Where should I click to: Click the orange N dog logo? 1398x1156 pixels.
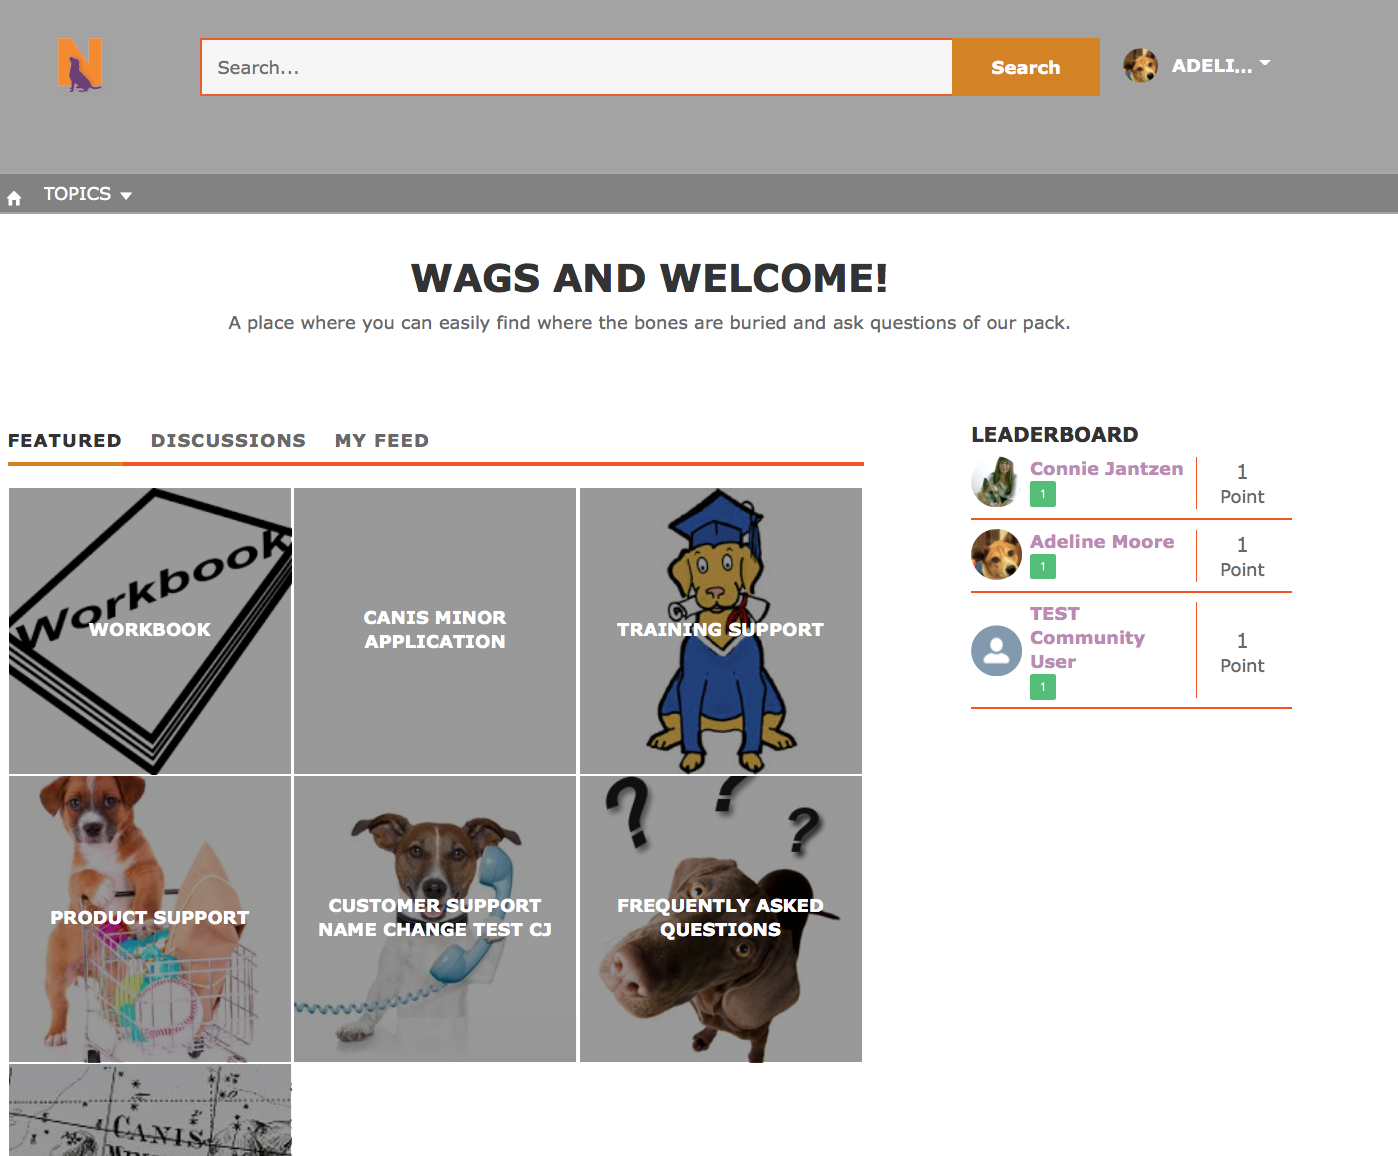80,66
